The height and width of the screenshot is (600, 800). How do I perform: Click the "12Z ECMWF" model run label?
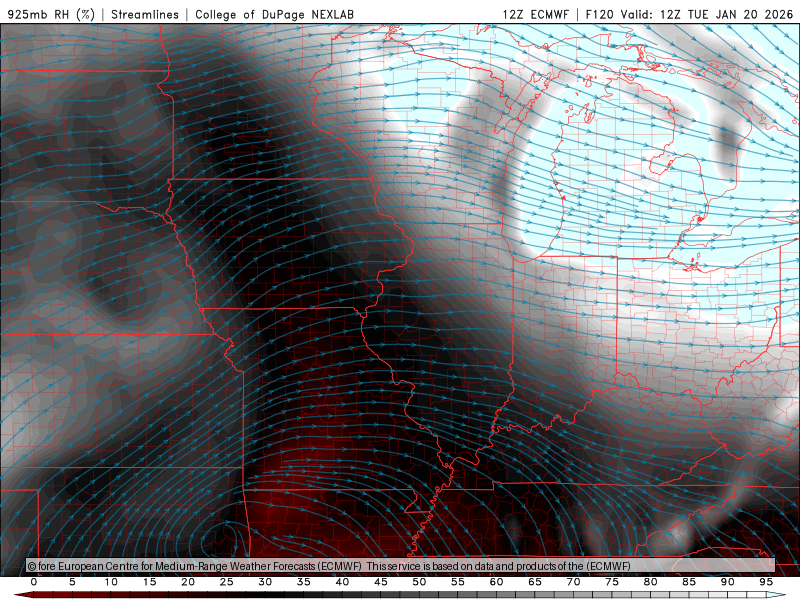535,14
